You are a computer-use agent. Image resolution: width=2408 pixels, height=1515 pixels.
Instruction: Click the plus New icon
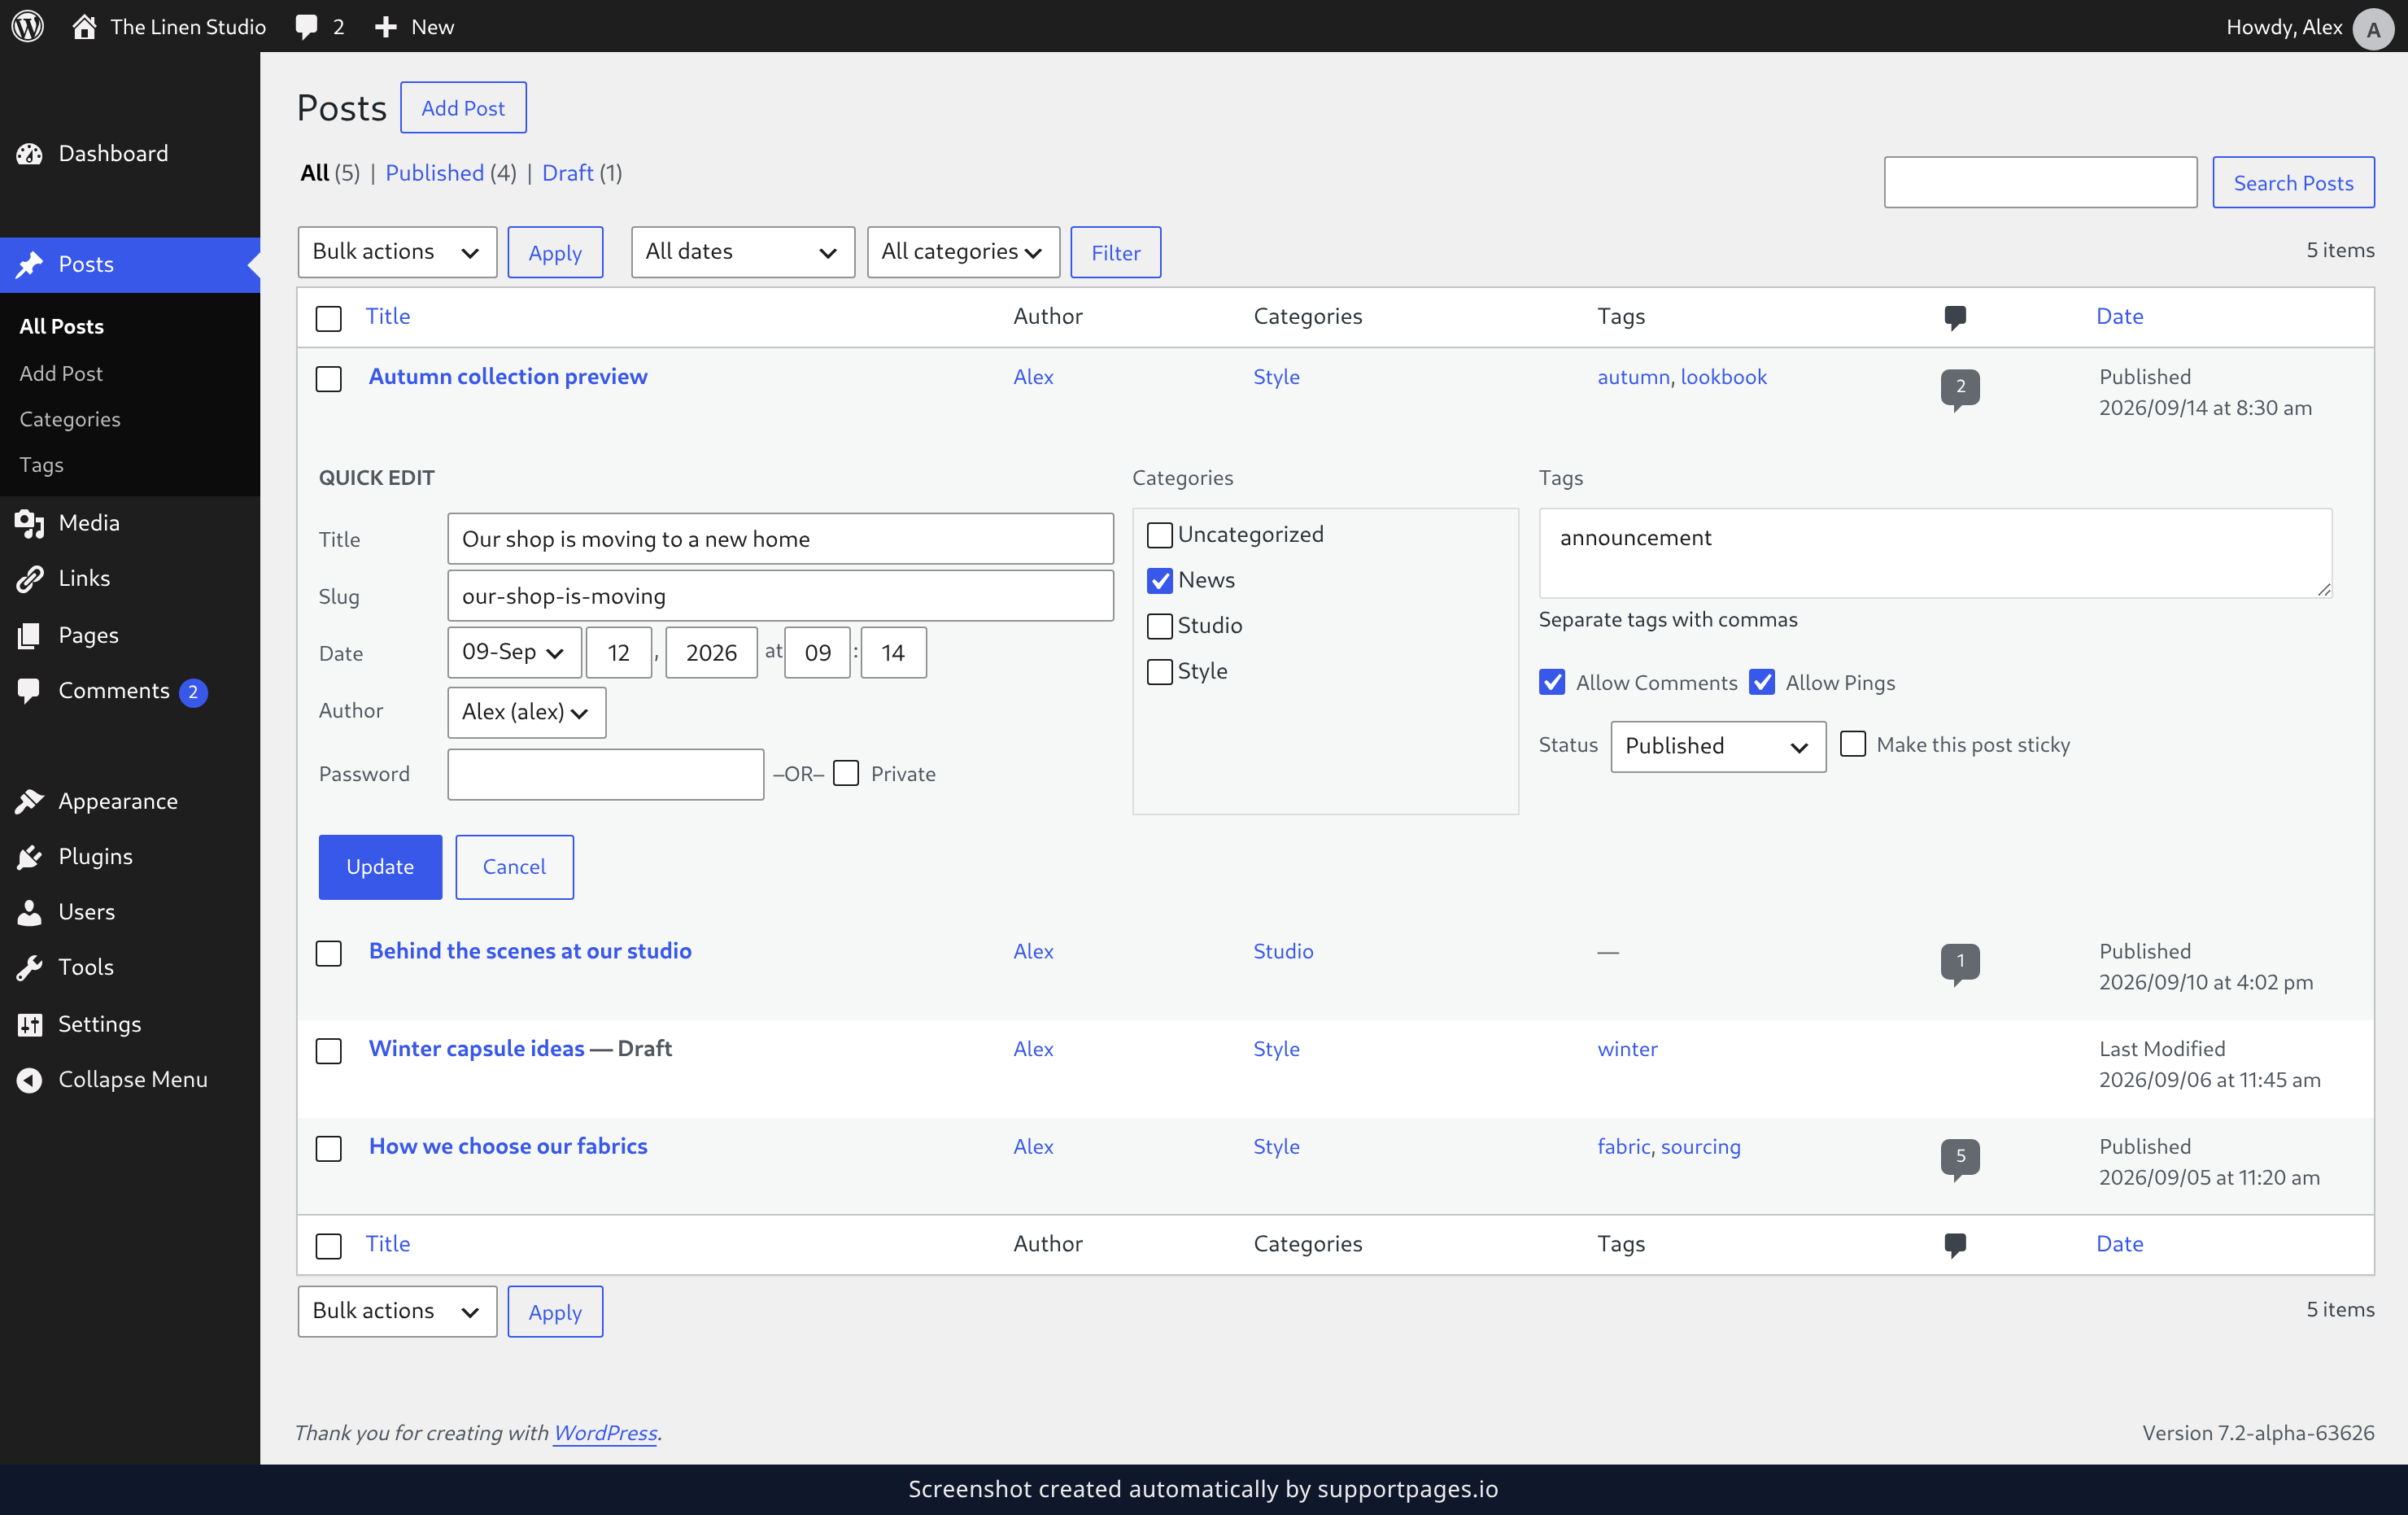click(x=385, y=27)
